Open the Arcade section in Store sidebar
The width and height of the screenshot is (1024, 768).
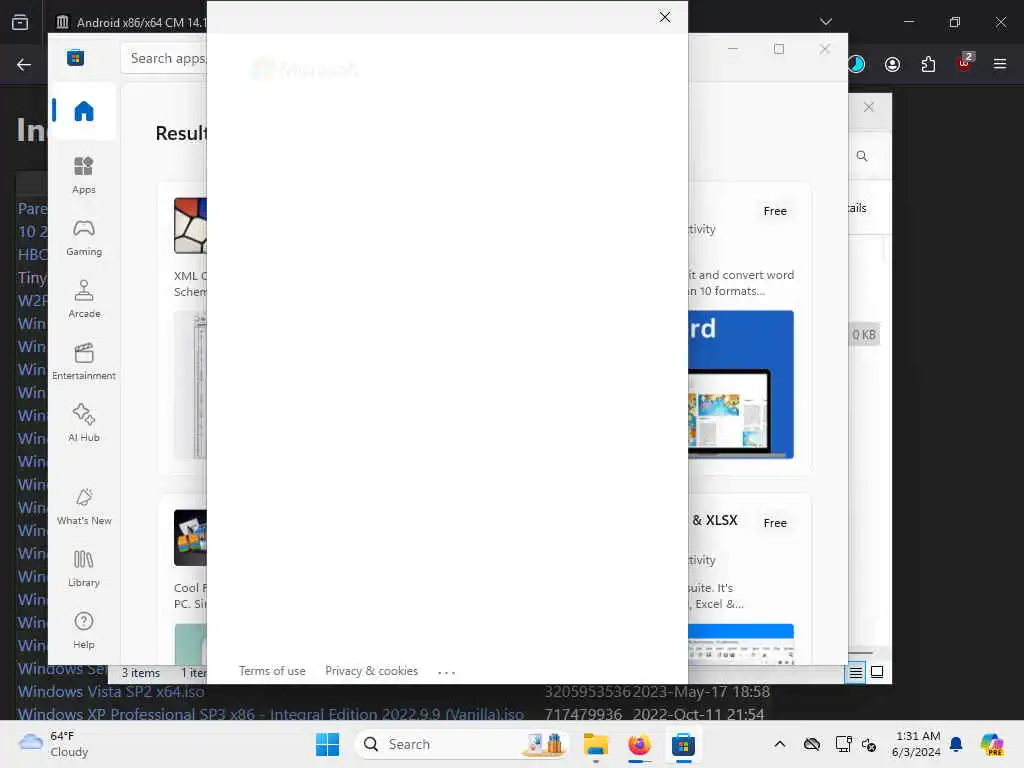click(84, 299)
